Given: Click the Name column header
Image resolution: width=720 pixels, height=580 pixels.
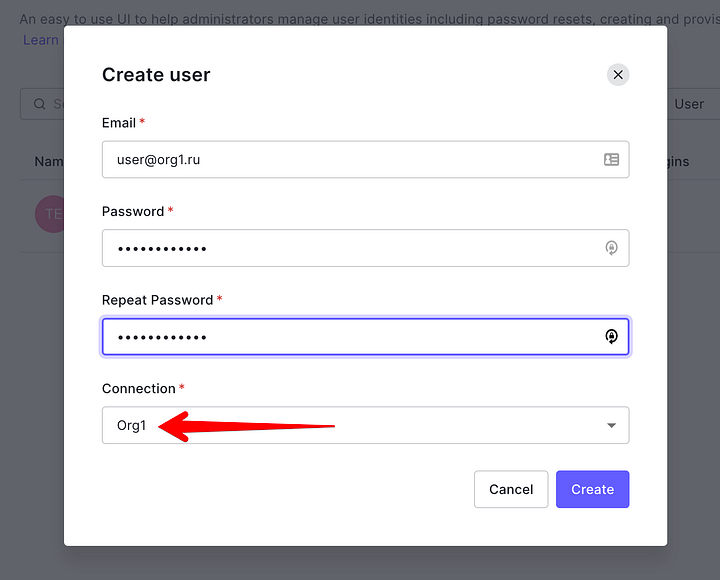Looking at the screenshot, I should (x=49, y=162).
